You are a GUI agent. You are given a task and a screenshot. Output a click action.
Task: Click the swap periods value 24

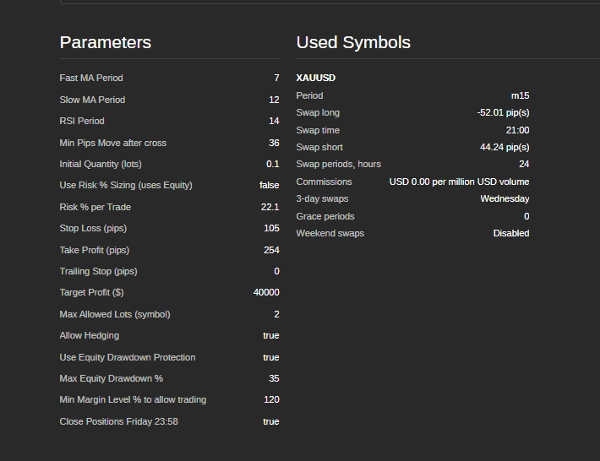524,164
